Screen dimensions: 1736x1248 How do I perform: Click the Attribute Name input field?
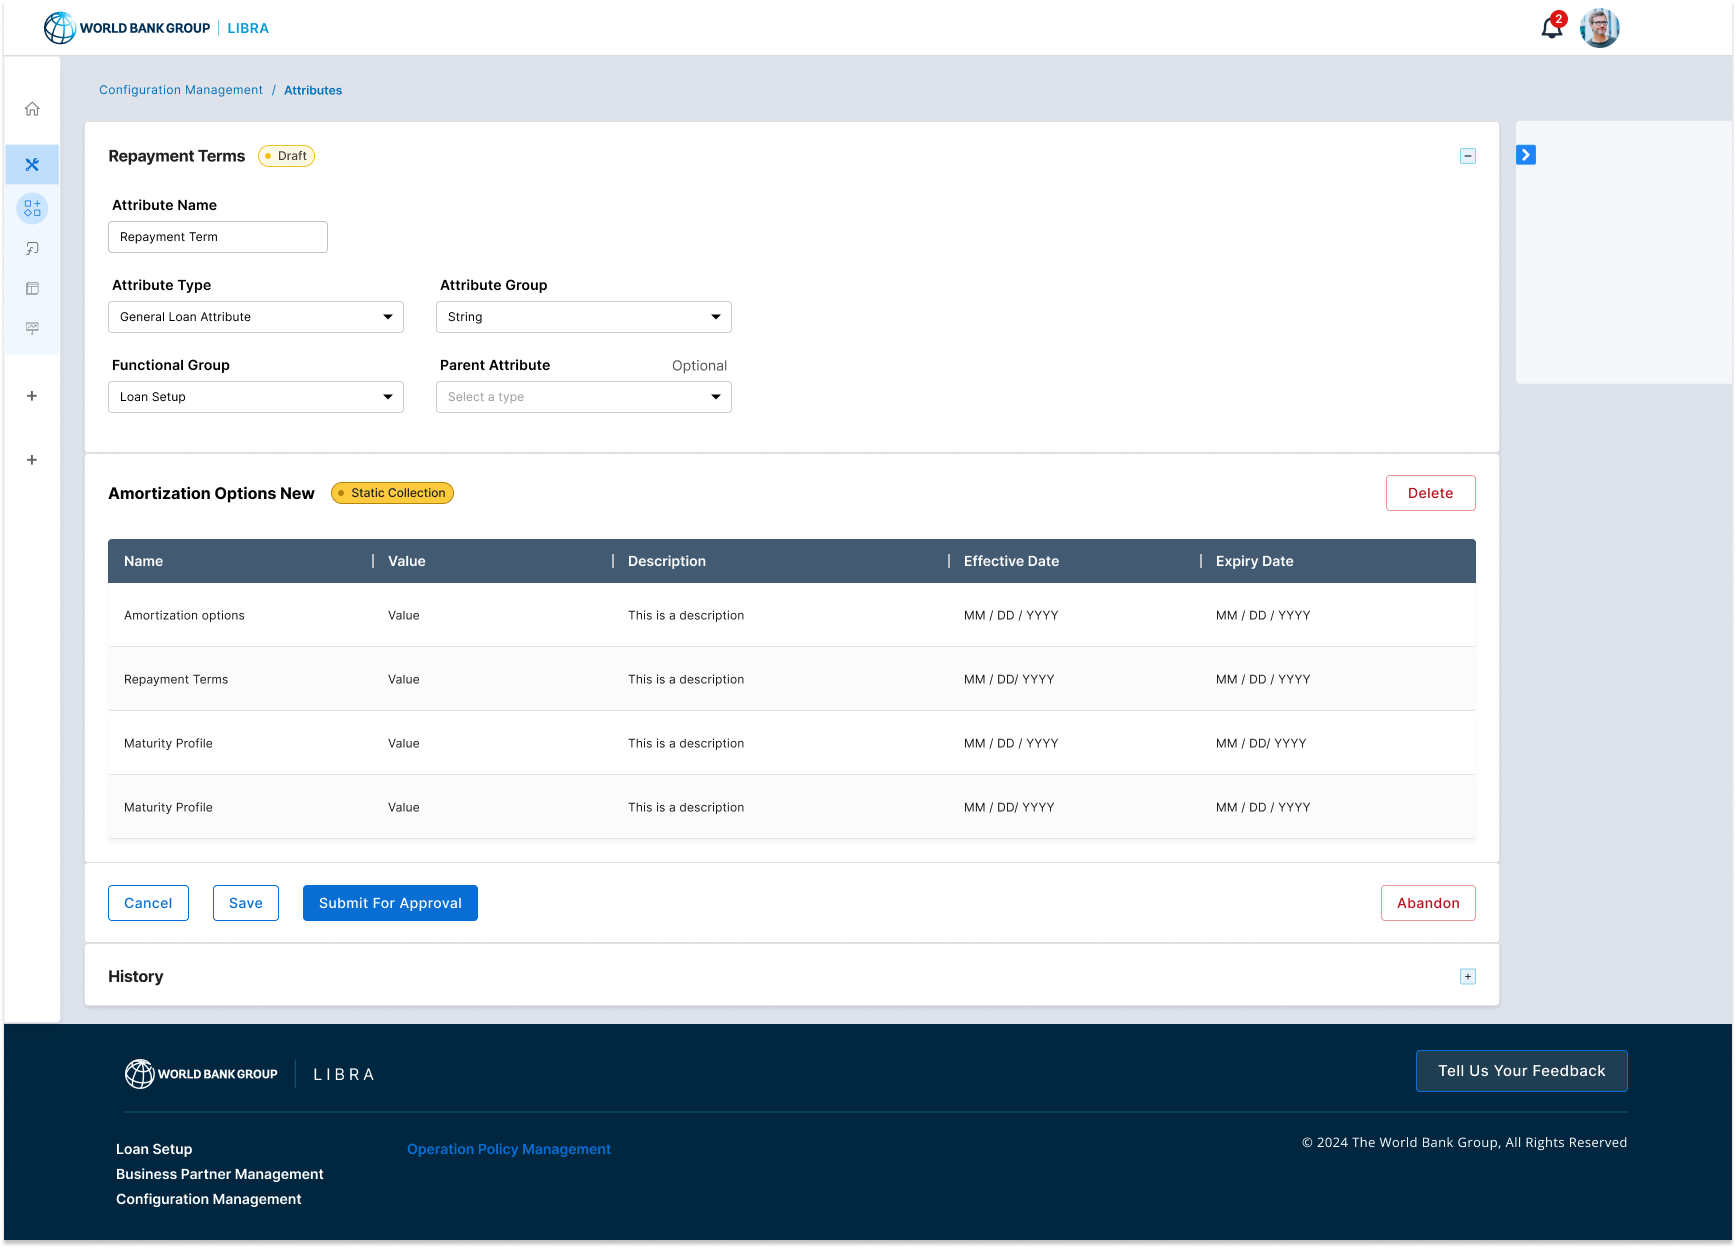(218, 237)
